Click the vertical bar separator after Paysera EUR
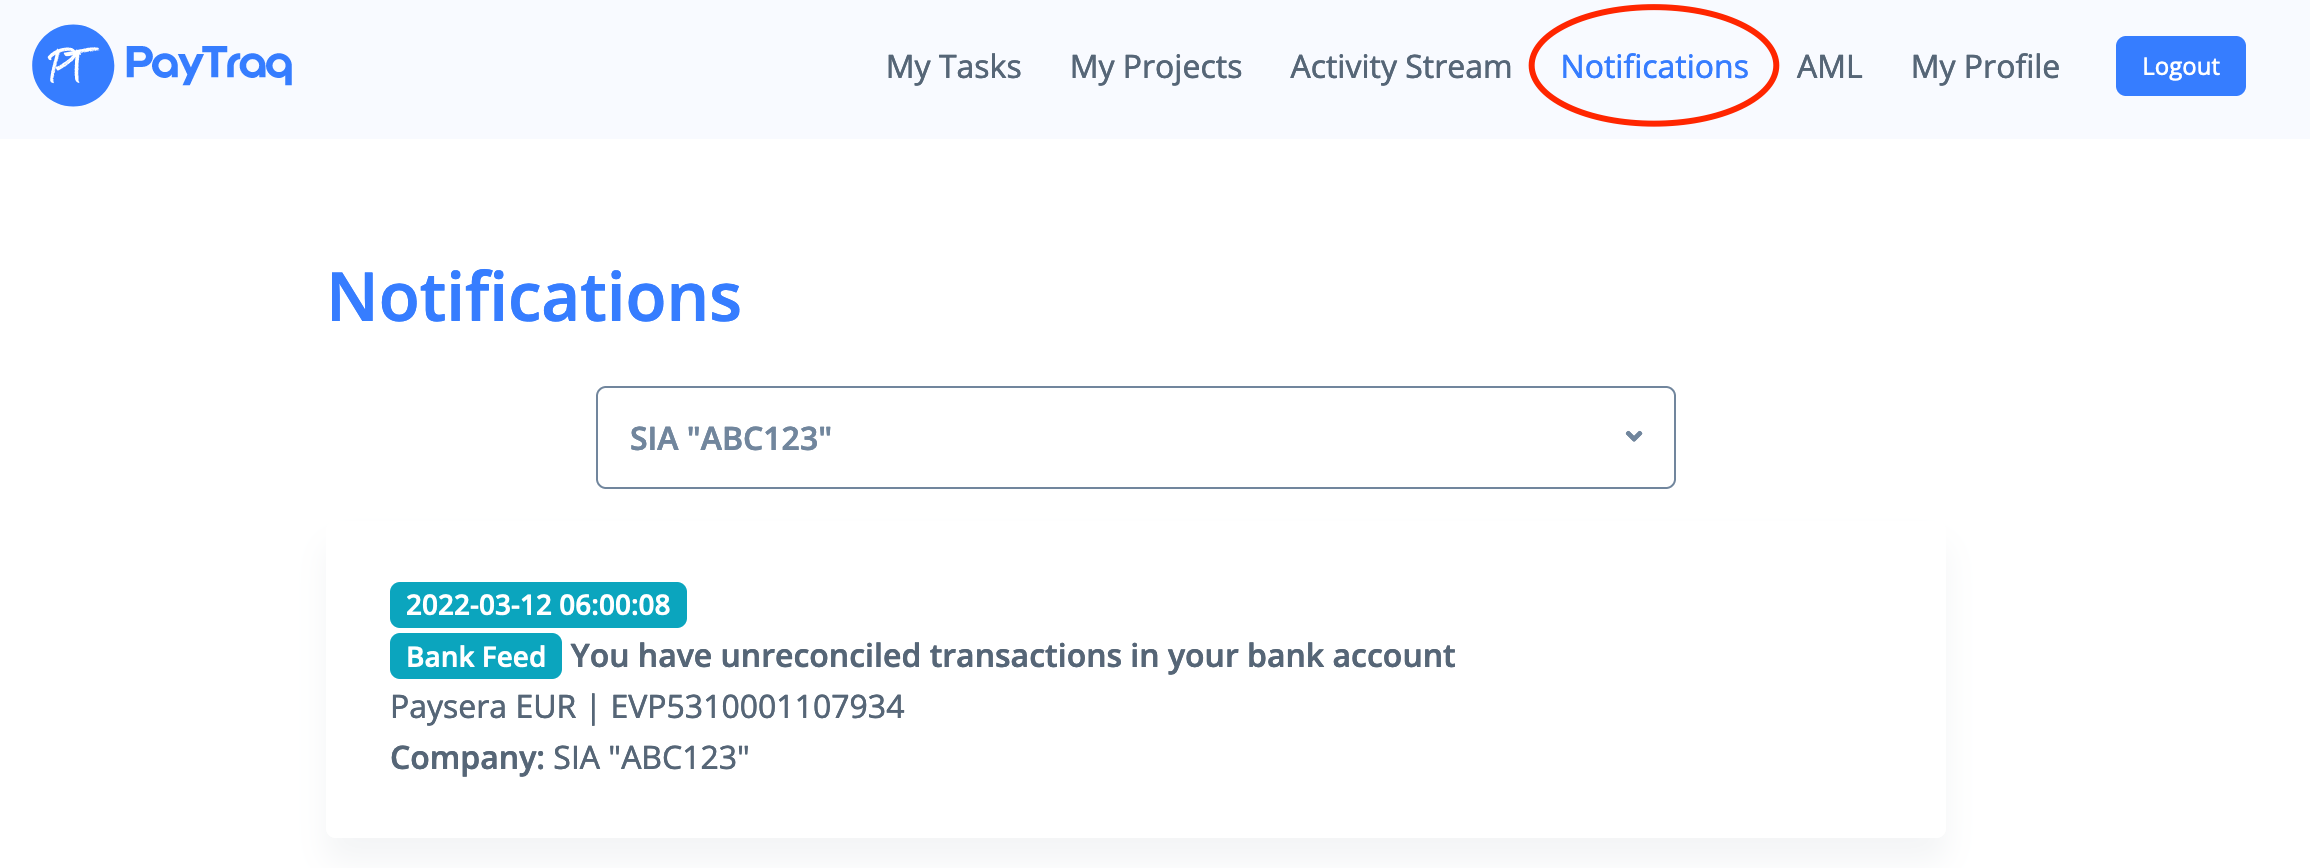 pyautogui.click(x=594, y=708)
